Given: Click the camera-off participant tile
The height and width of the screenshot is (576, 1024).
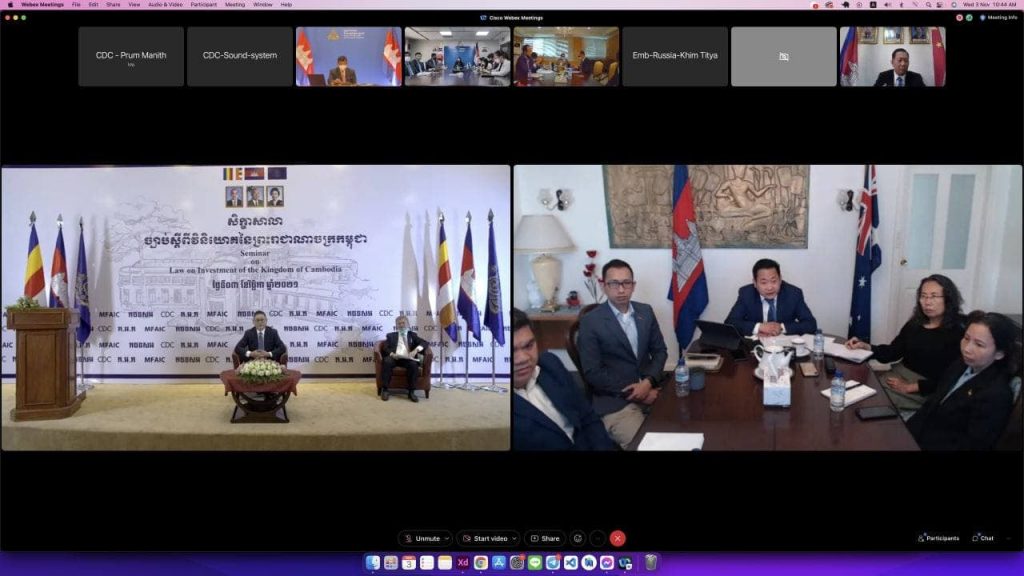Looking at the screenshot, I should [783, 56].
